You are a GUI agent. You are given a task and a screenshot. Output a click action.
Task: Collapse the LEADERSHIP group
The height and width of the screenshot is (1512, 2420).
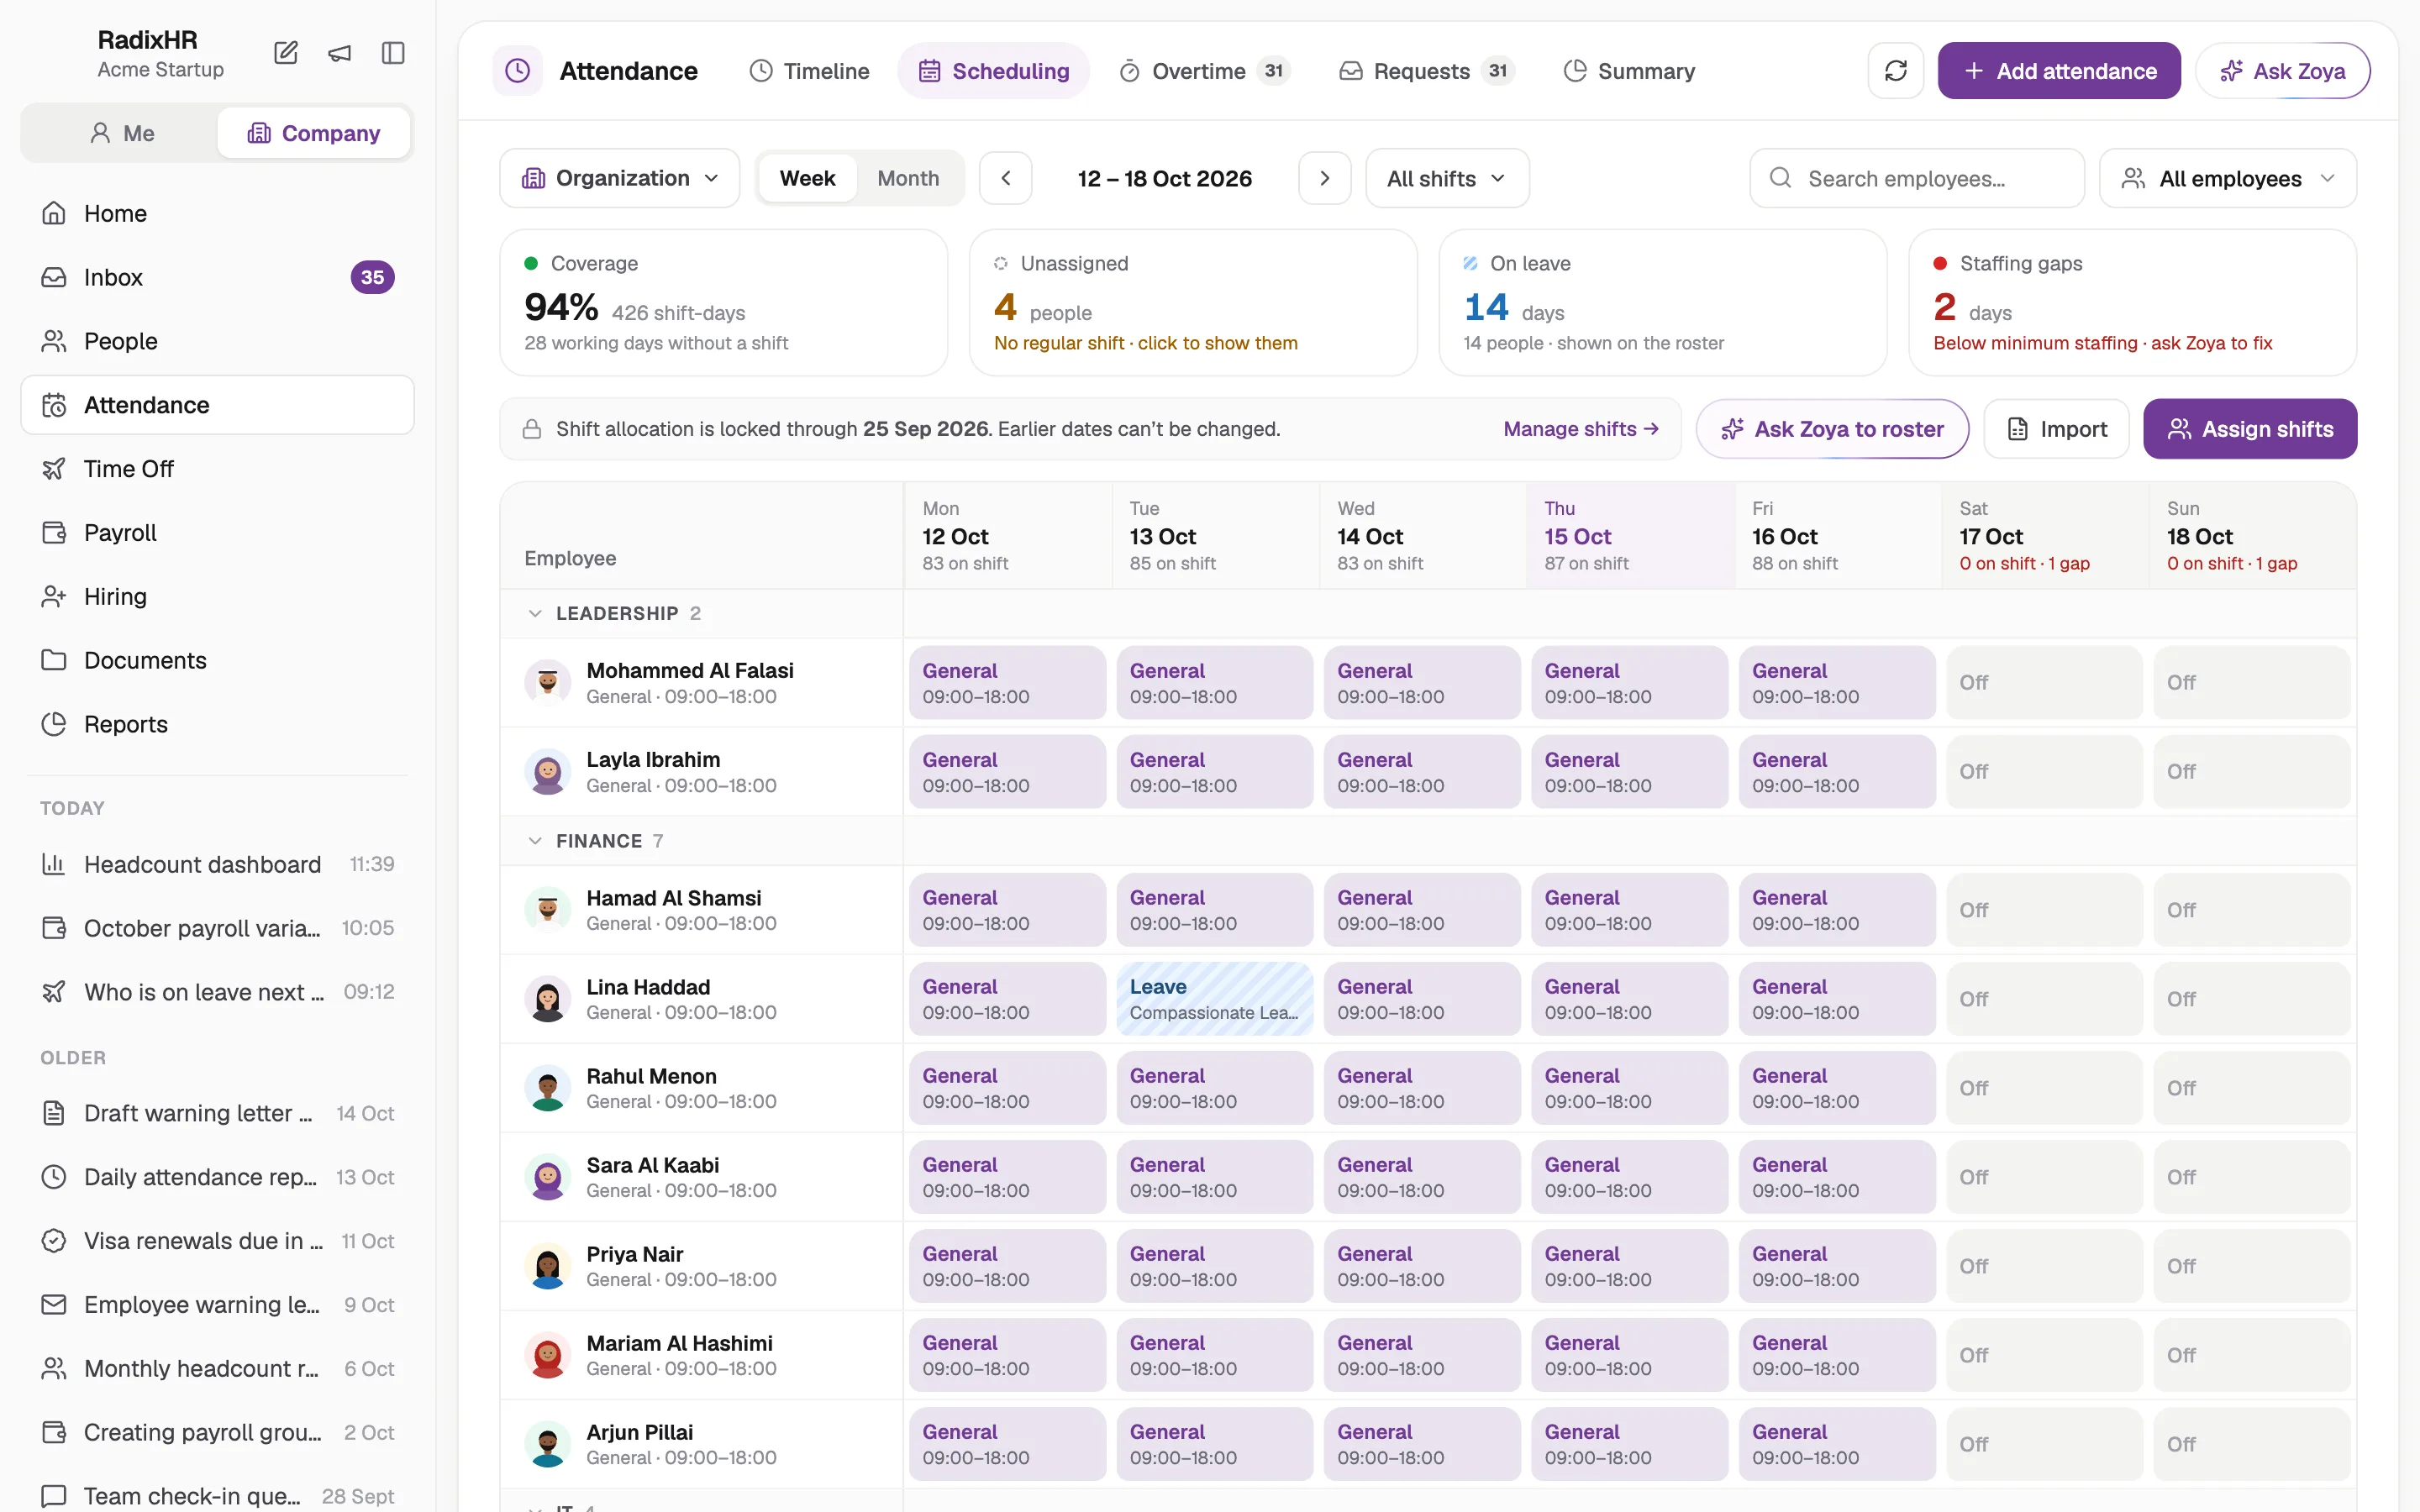(535, 614)
